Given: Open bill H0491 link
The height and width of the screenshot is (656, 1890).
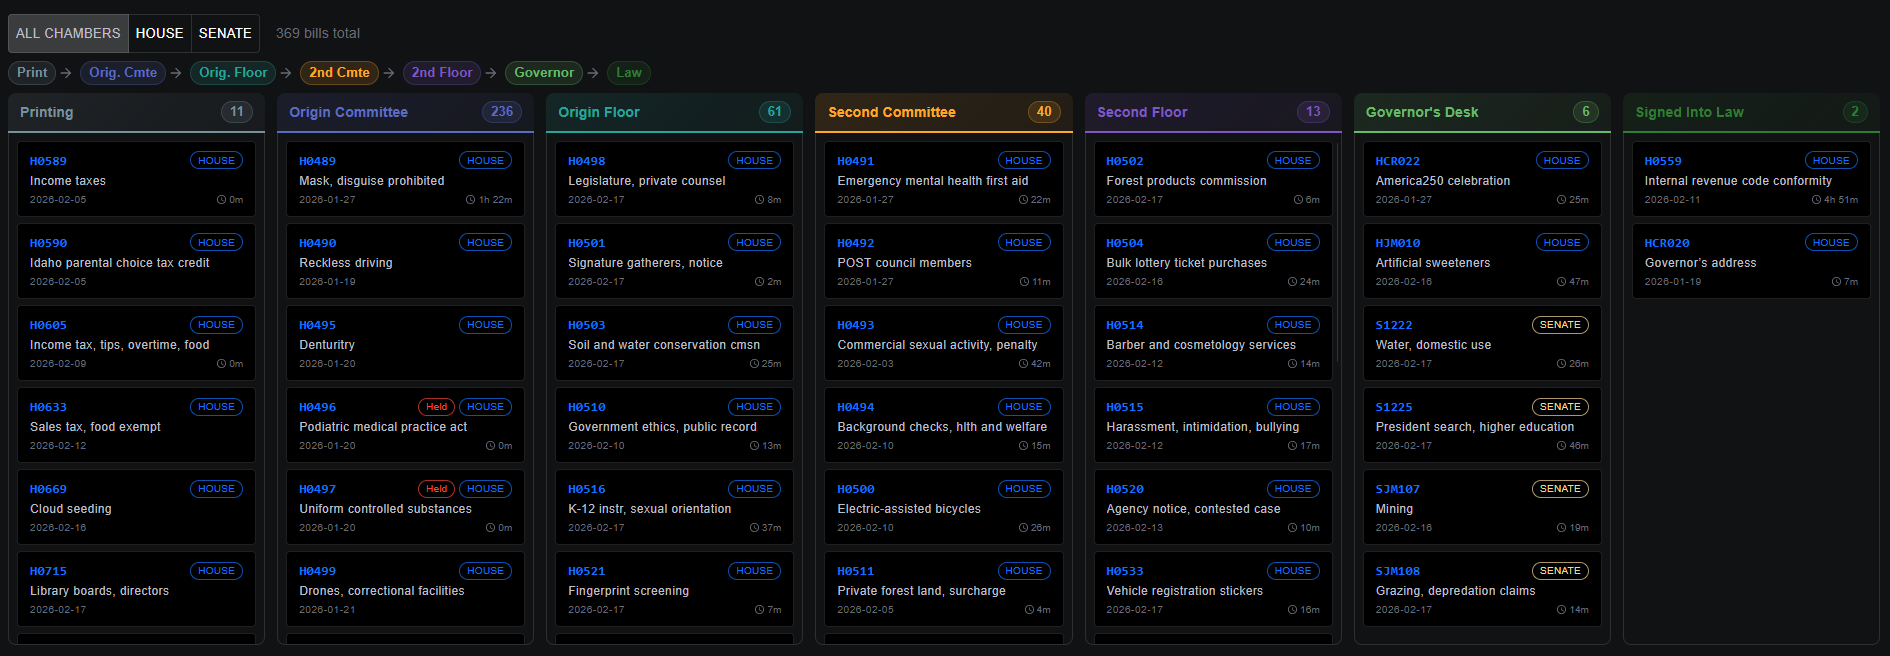Looking at the screenshot, I should [855, 161].
